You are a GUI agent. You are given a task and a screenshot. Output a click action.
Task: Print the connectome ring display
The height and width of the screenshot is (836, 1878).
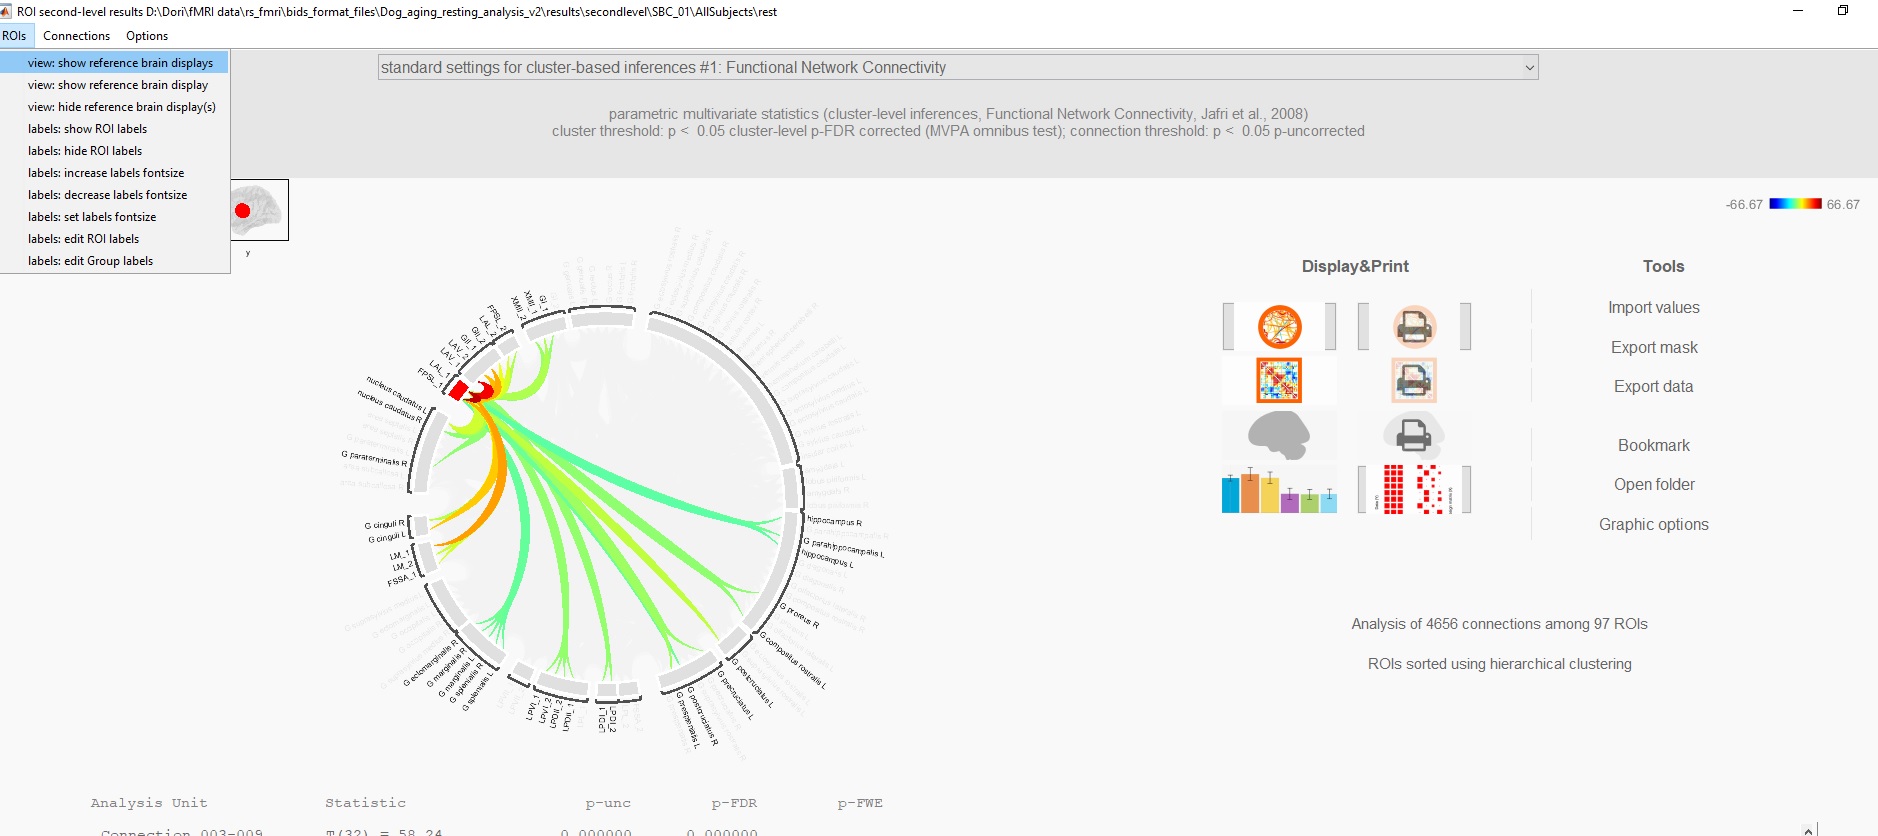coord(1414,327)
